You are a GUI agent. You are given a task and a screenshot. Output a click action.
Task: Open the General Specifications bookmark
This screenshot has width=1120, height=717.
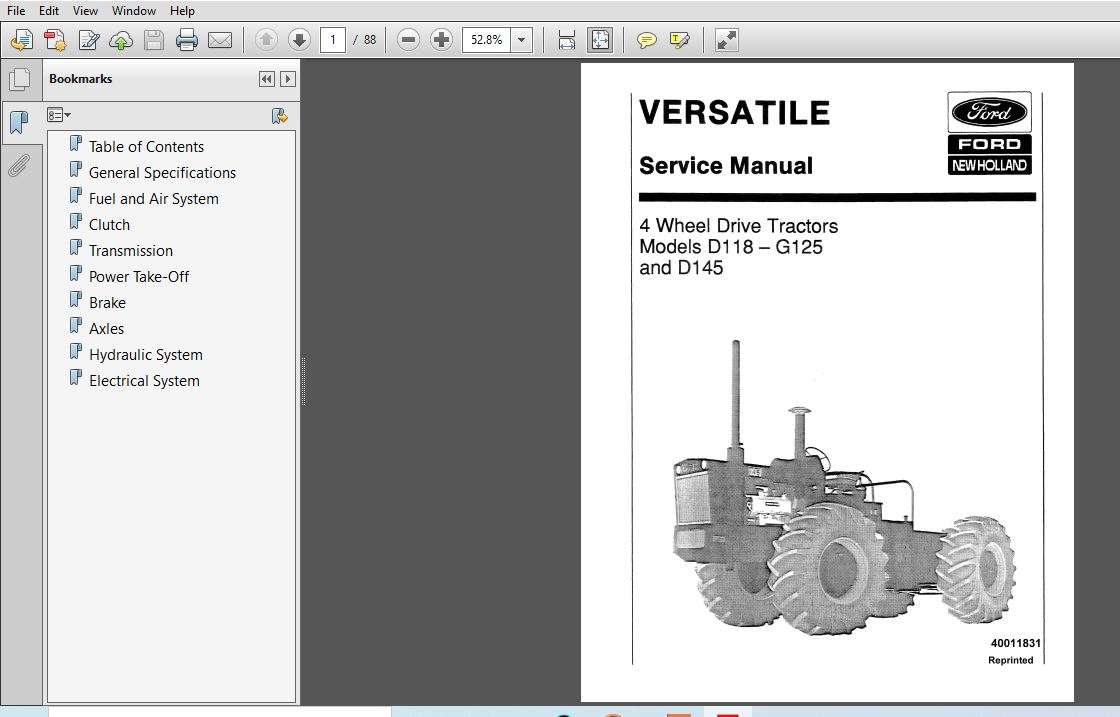[162, 173]
